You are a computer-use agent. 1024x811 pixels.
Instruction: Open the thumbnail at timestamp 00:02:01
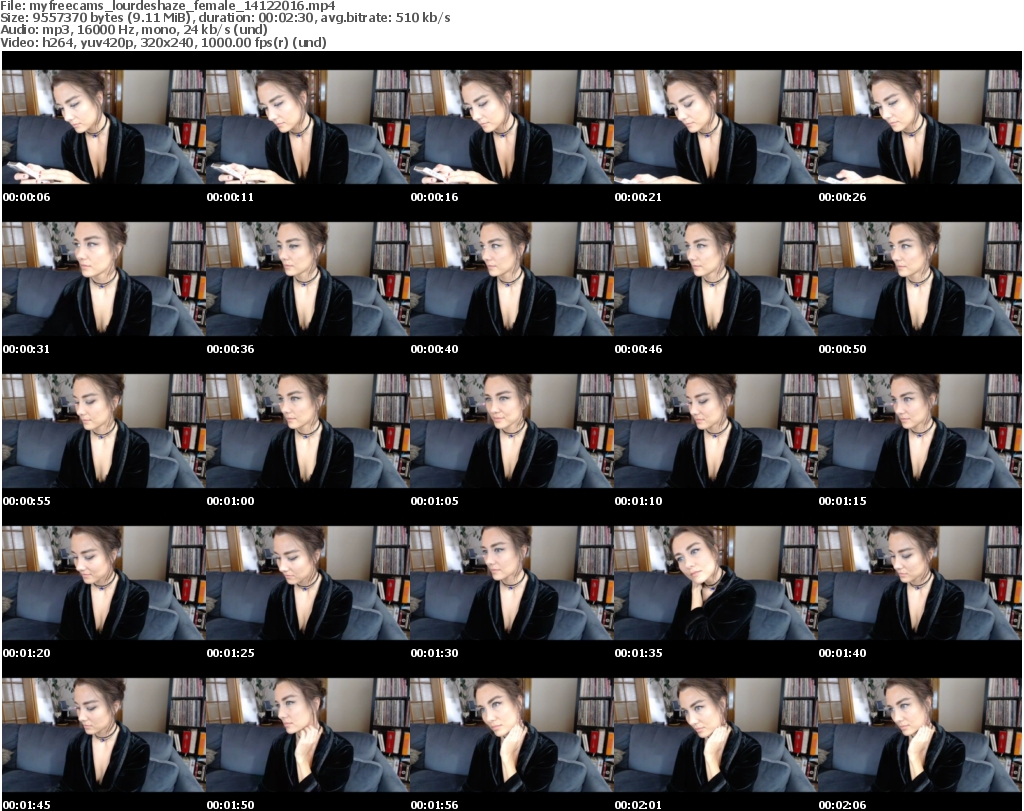pos(715,735)
